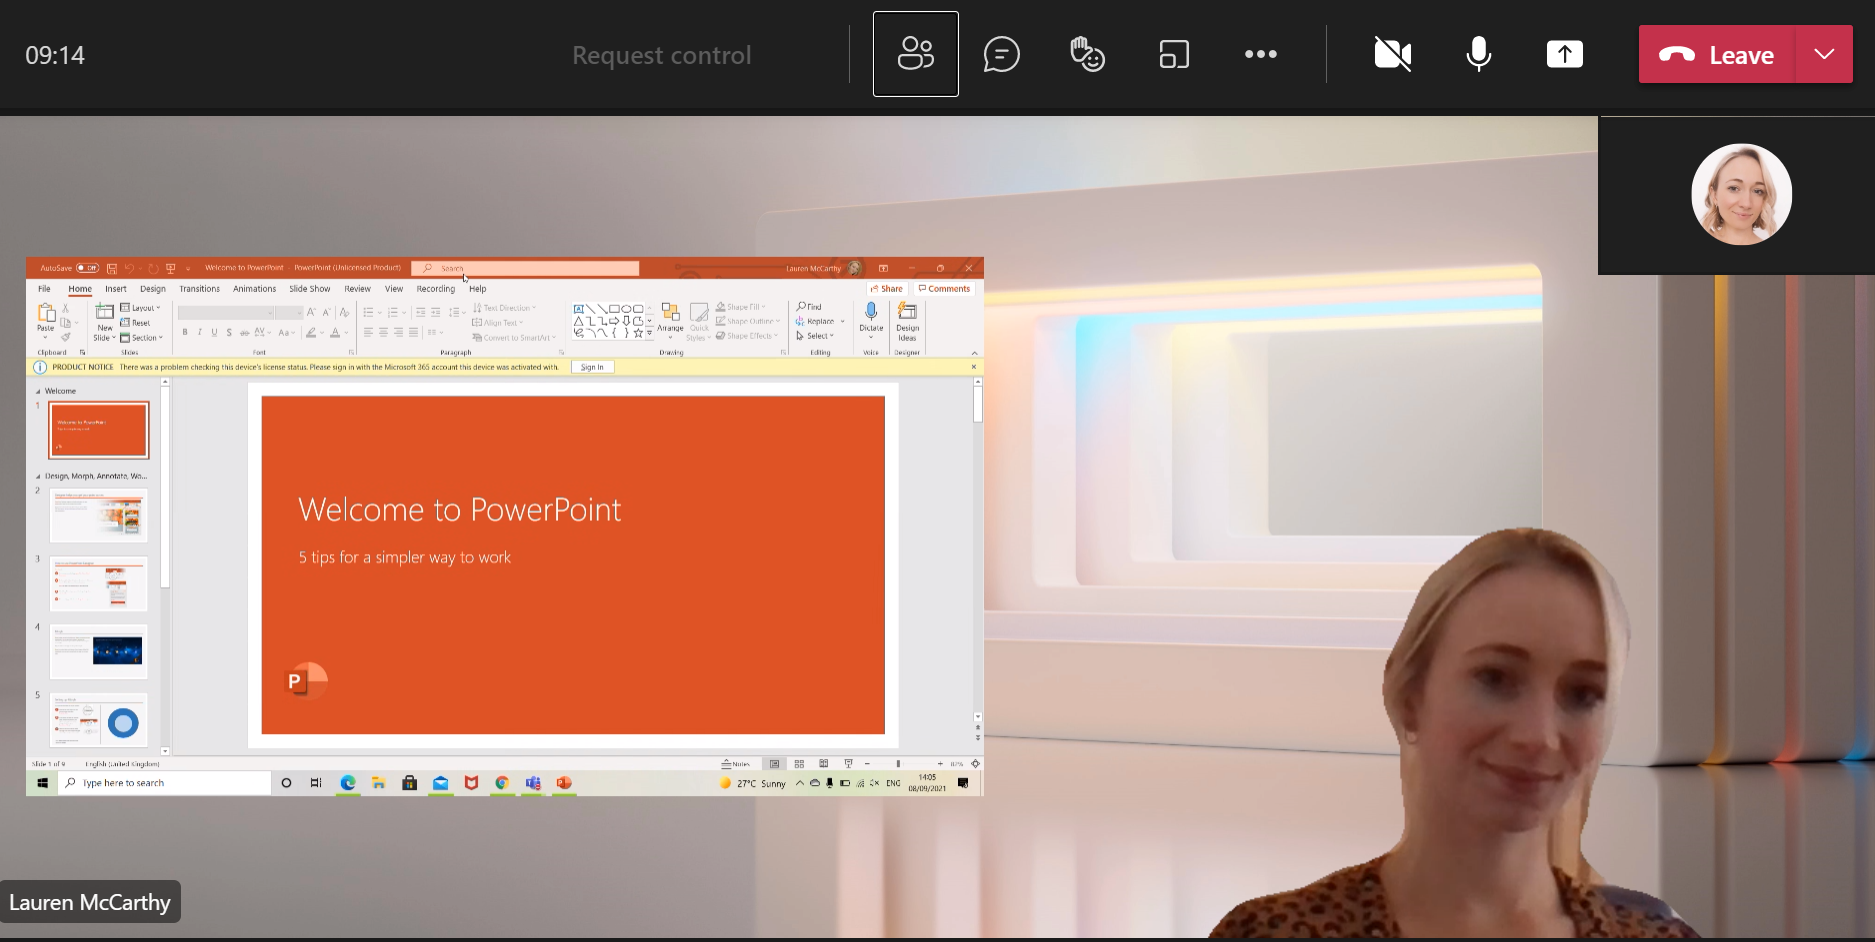Open the meeting chat icon
Viewport: 1875px width, 942px height.
[1001, 54]
